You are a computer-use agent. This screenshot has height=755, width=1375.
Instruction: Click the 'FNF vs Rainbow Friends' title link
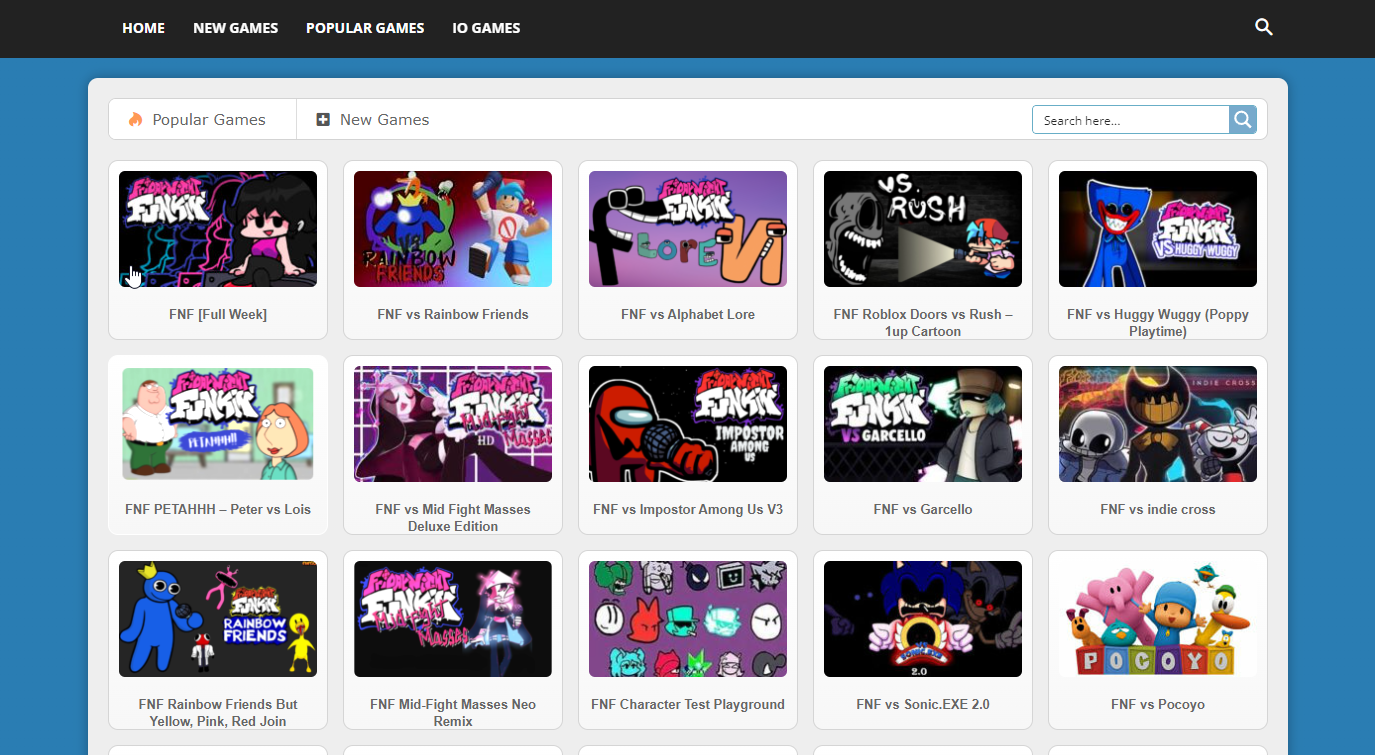(453, 314)
